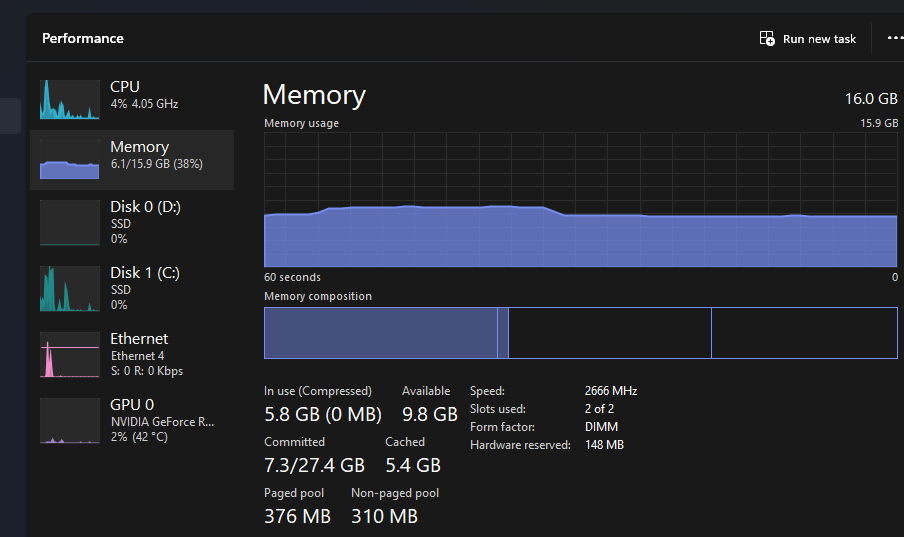Click the Run new task button label
The image size is (904, 537).
pyautogui.click(x=819, y=39)
